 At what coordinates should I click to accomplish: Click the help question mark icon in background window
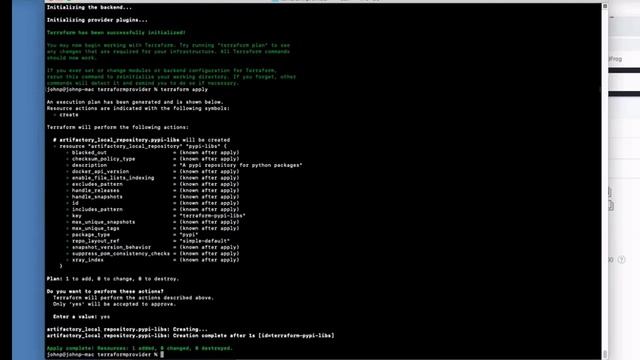coord(621,260)
